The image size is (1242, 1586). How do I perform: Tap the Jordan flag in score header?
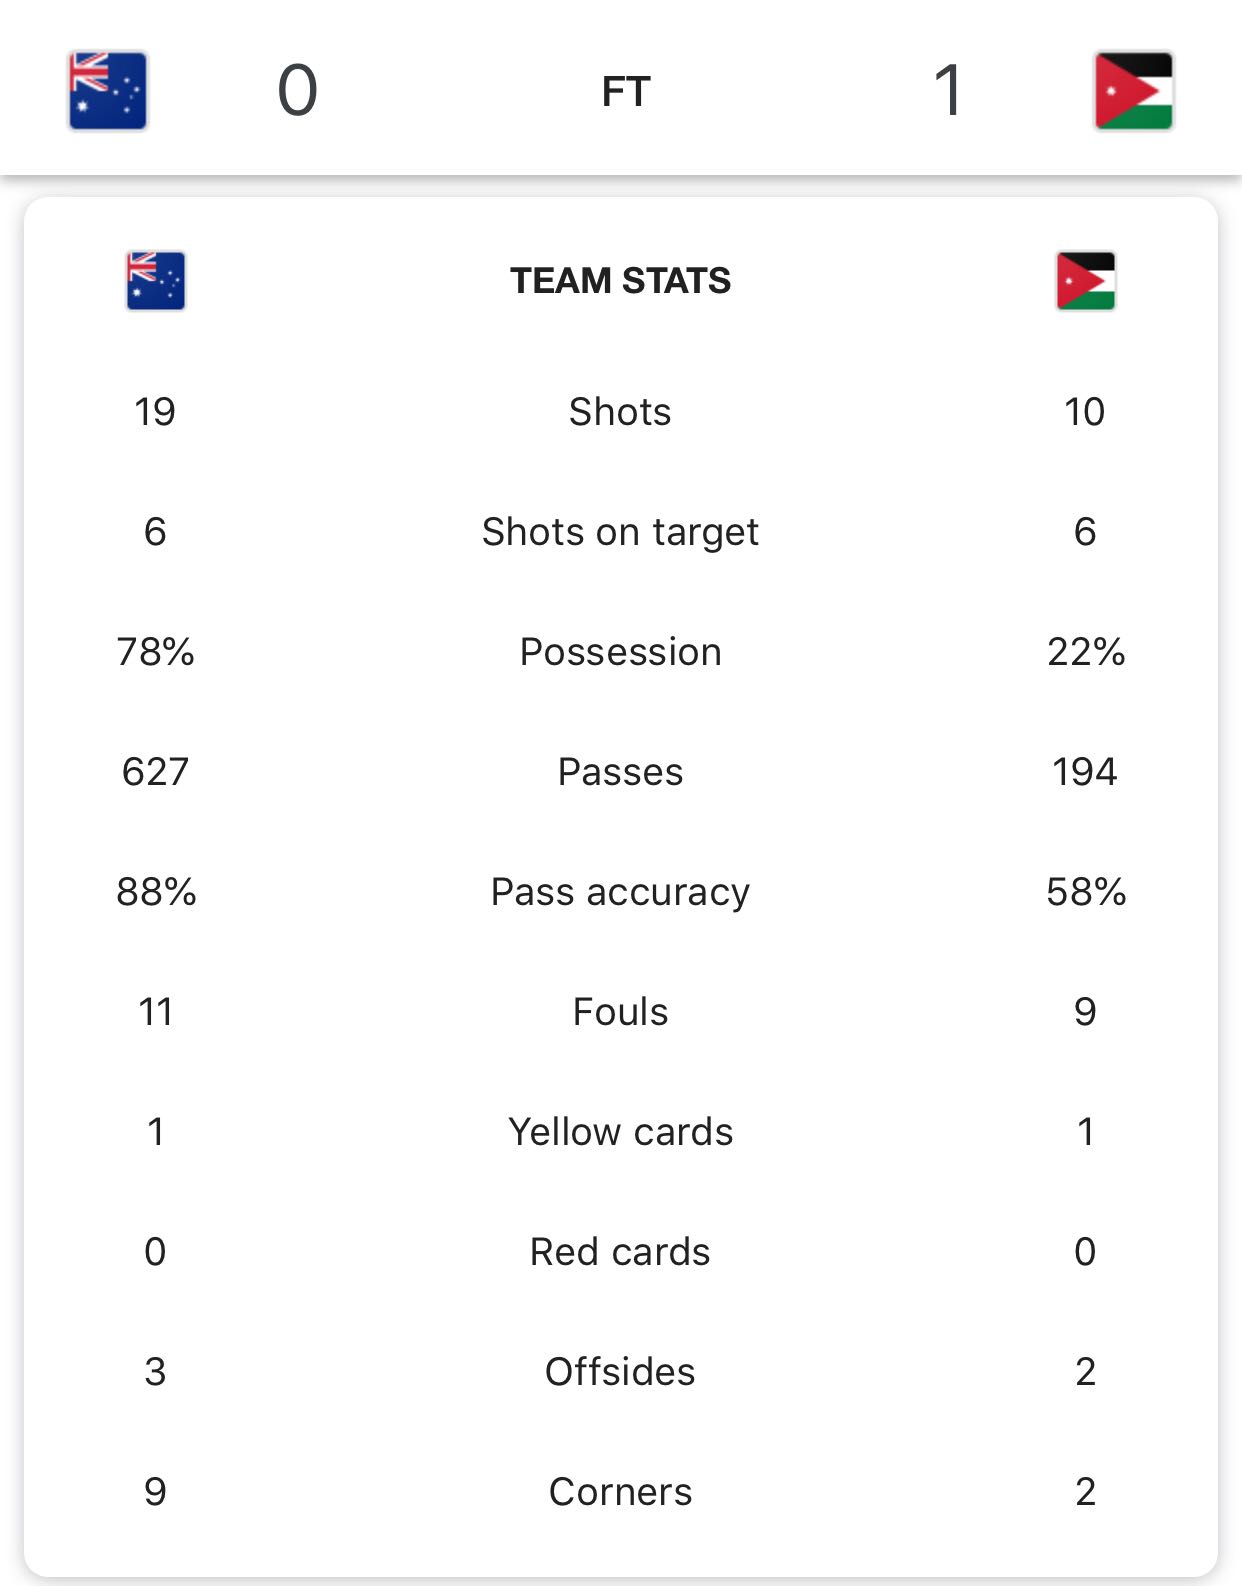point(1133,91)
